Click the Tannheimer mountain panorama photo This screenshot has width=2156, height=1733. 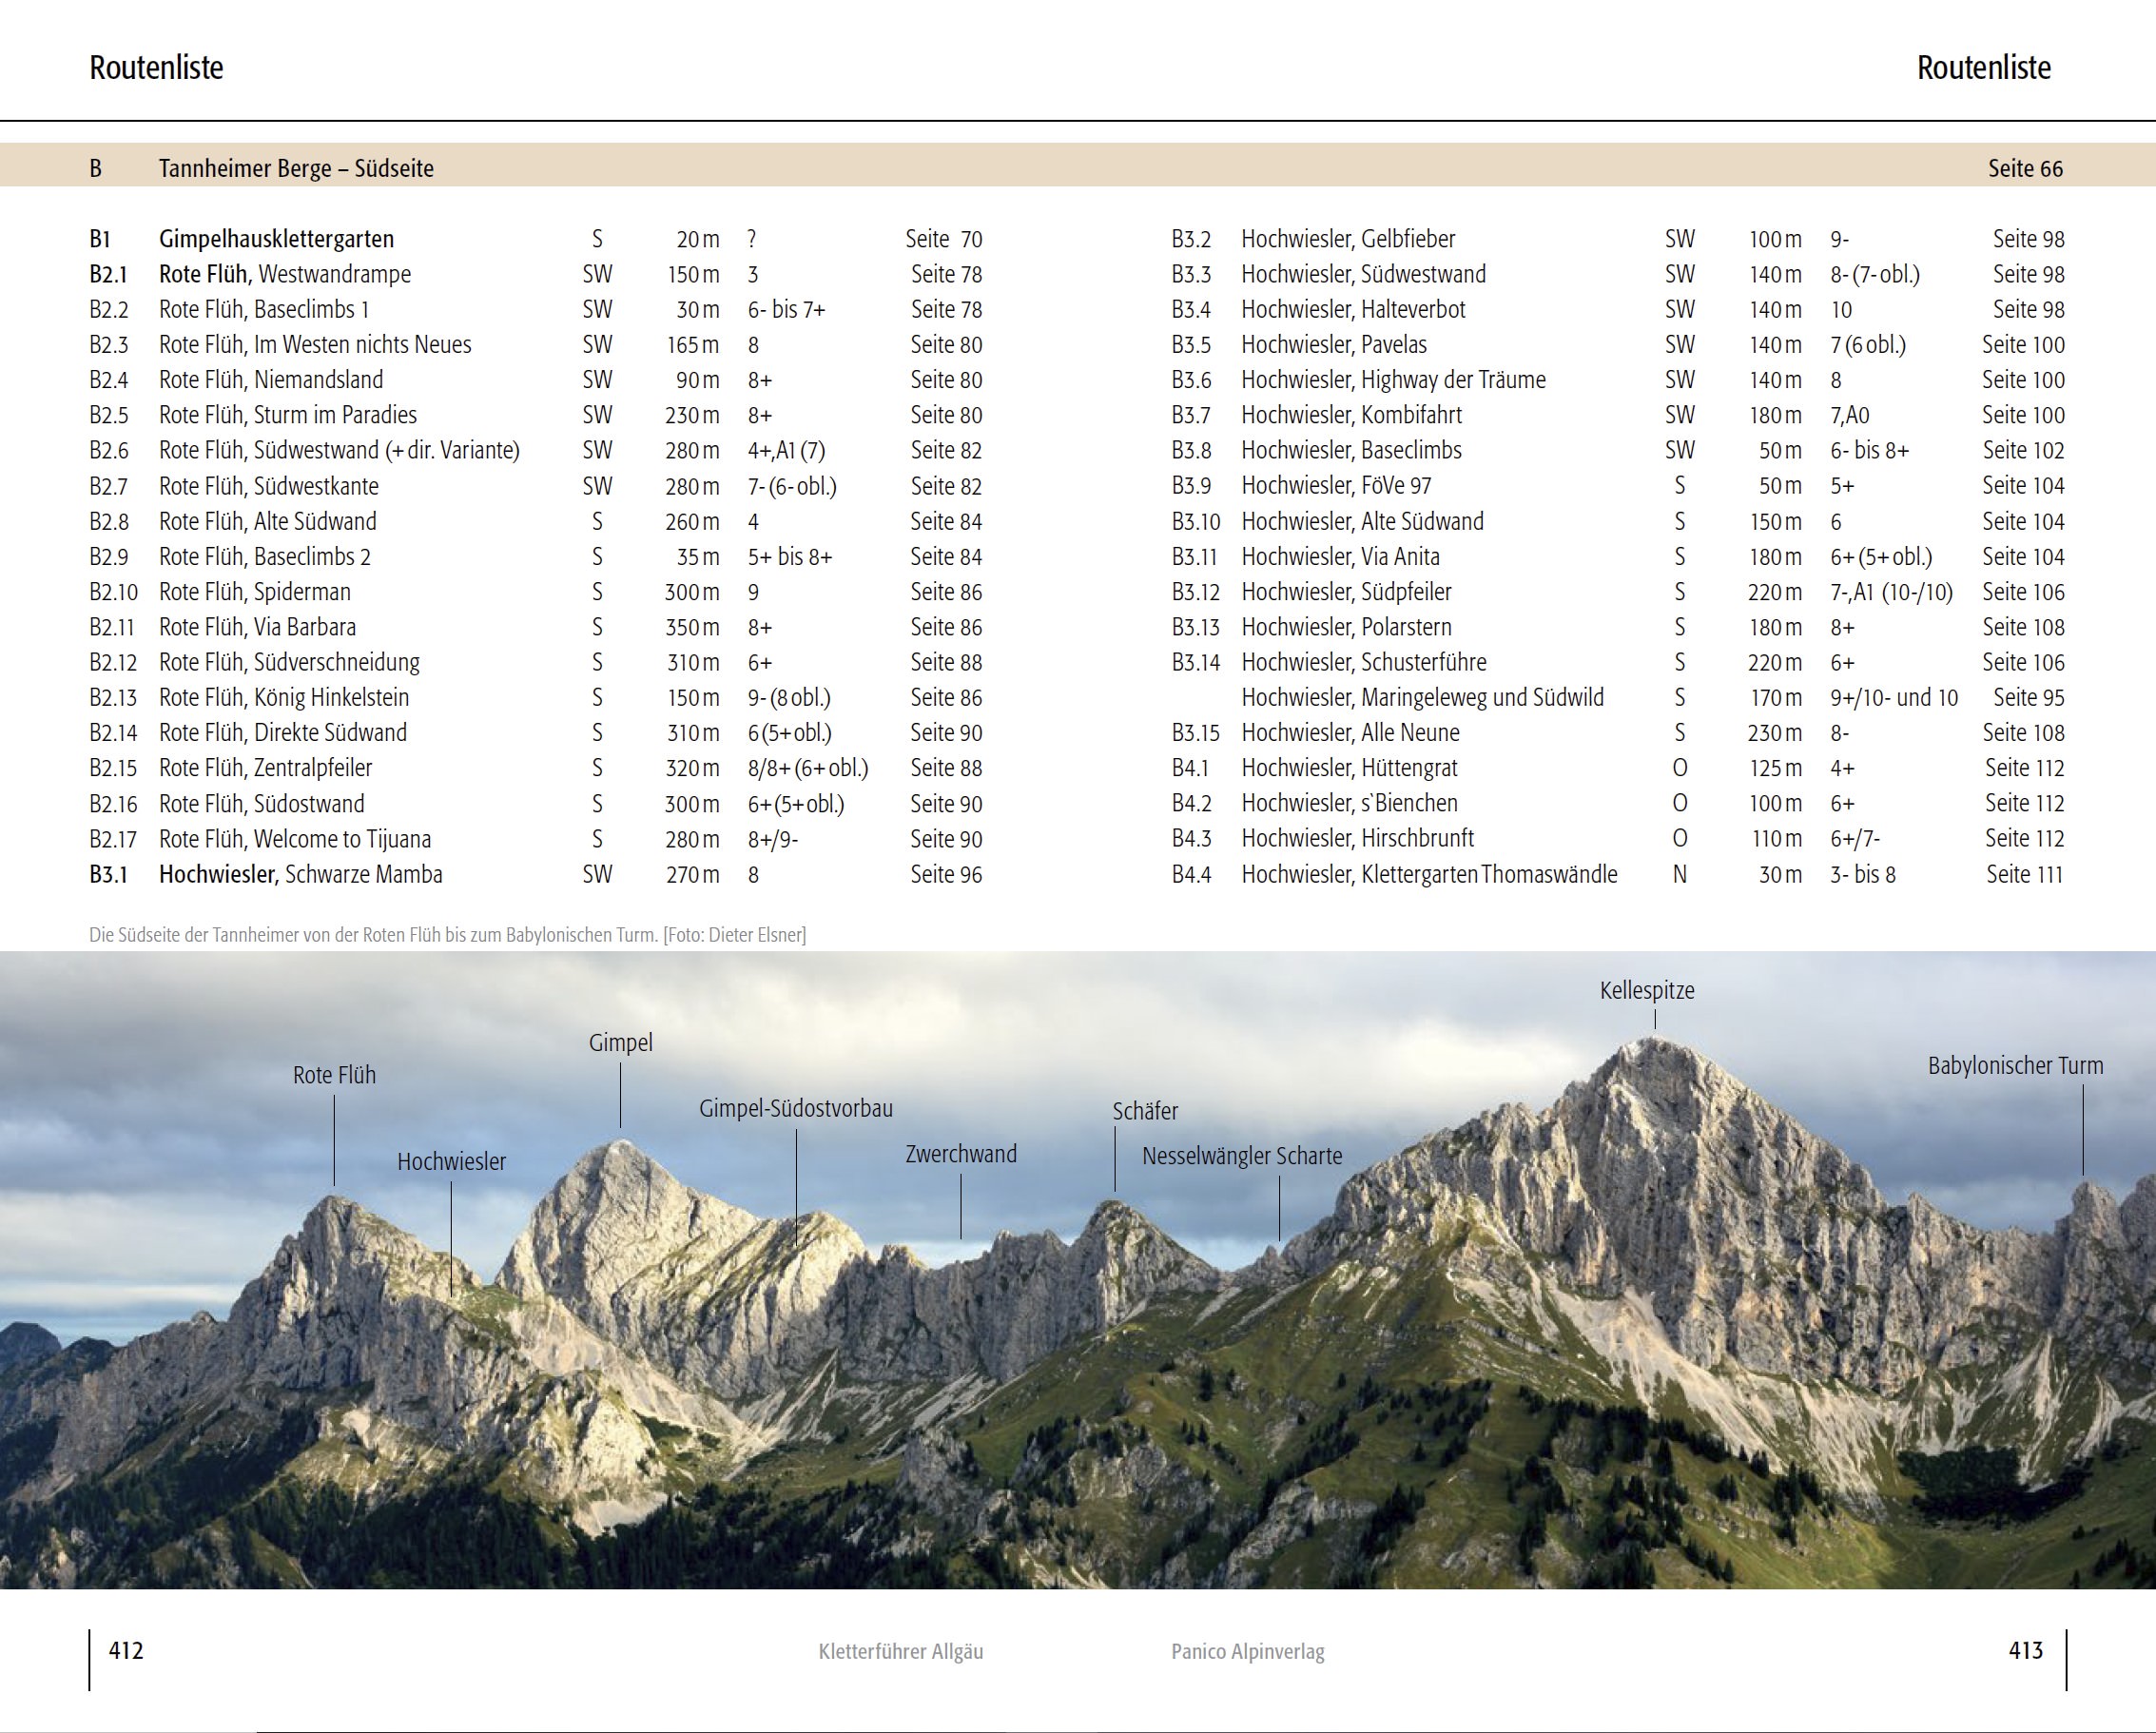click(x=1078, y=1270)
